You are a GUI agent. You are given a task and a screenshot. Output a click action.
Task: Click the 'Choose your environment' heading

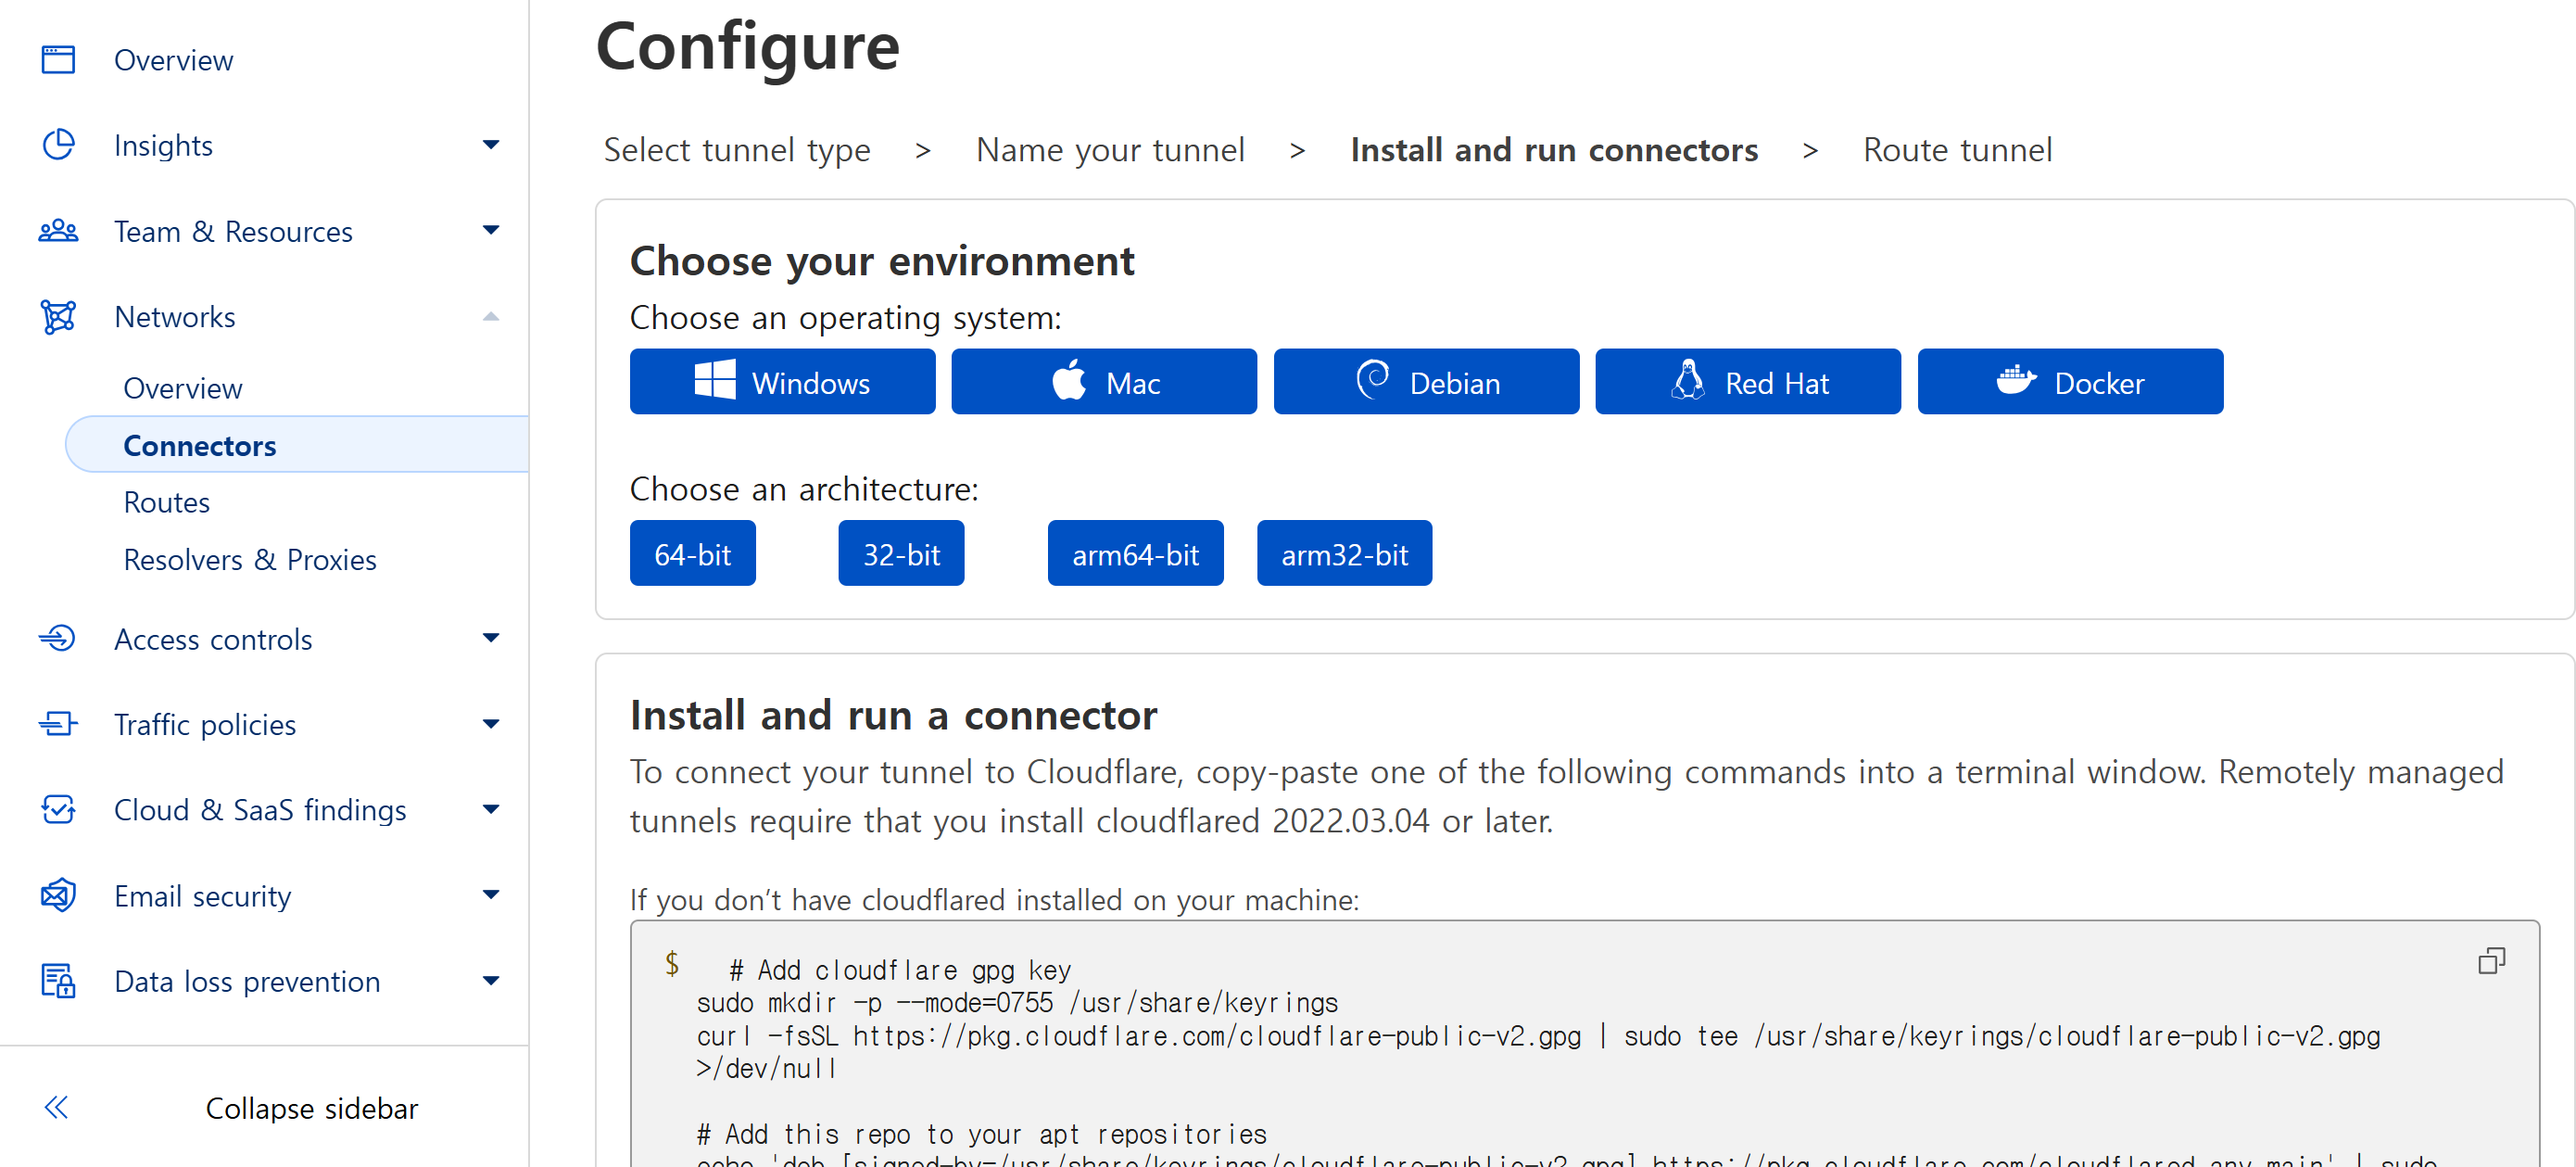(882, 261)
